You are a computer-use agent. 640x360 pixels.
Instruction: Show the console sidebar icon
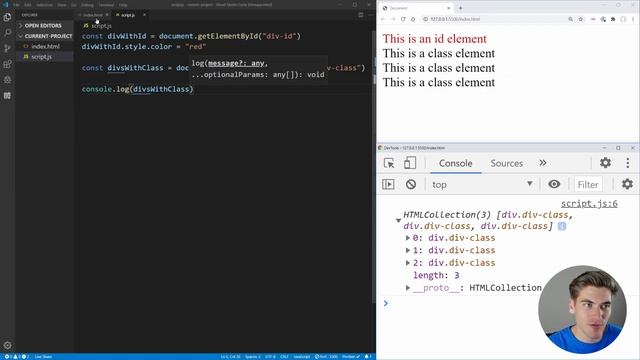tap(388, 184)
